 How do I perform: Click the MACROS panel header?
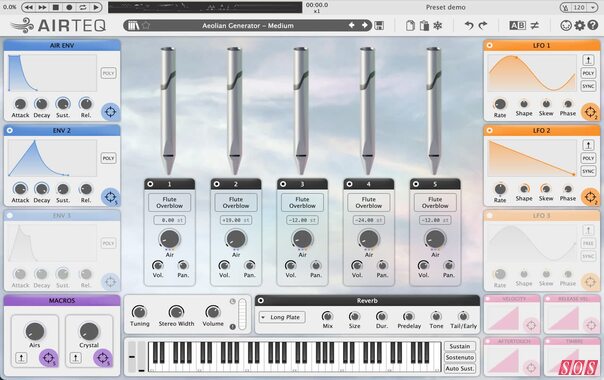62,300
